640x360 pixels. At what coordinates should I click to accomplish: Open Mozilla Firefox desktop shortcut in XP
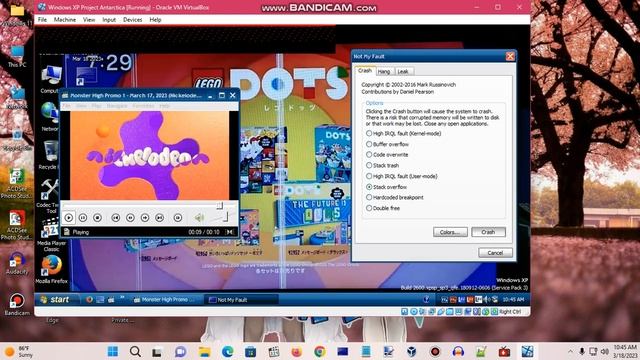pyautogui.click(x=51, y=269)
